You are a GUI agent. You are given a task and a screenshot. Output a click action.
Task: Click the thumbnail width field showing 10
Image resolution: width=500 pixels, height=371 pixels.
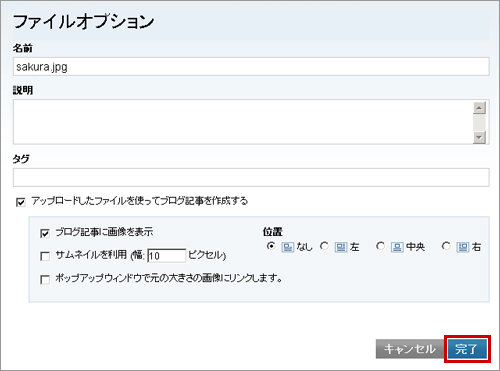tap(166, 256)
